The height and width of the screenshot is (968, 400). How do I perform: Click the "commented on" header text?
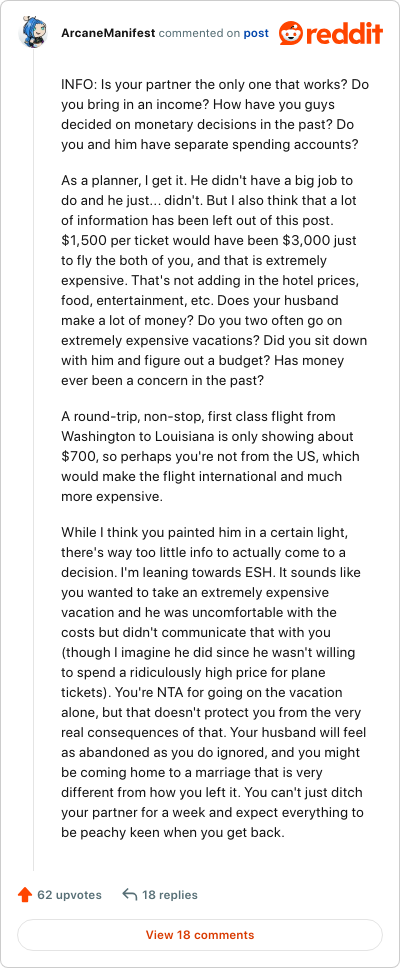tap(199, 33)
